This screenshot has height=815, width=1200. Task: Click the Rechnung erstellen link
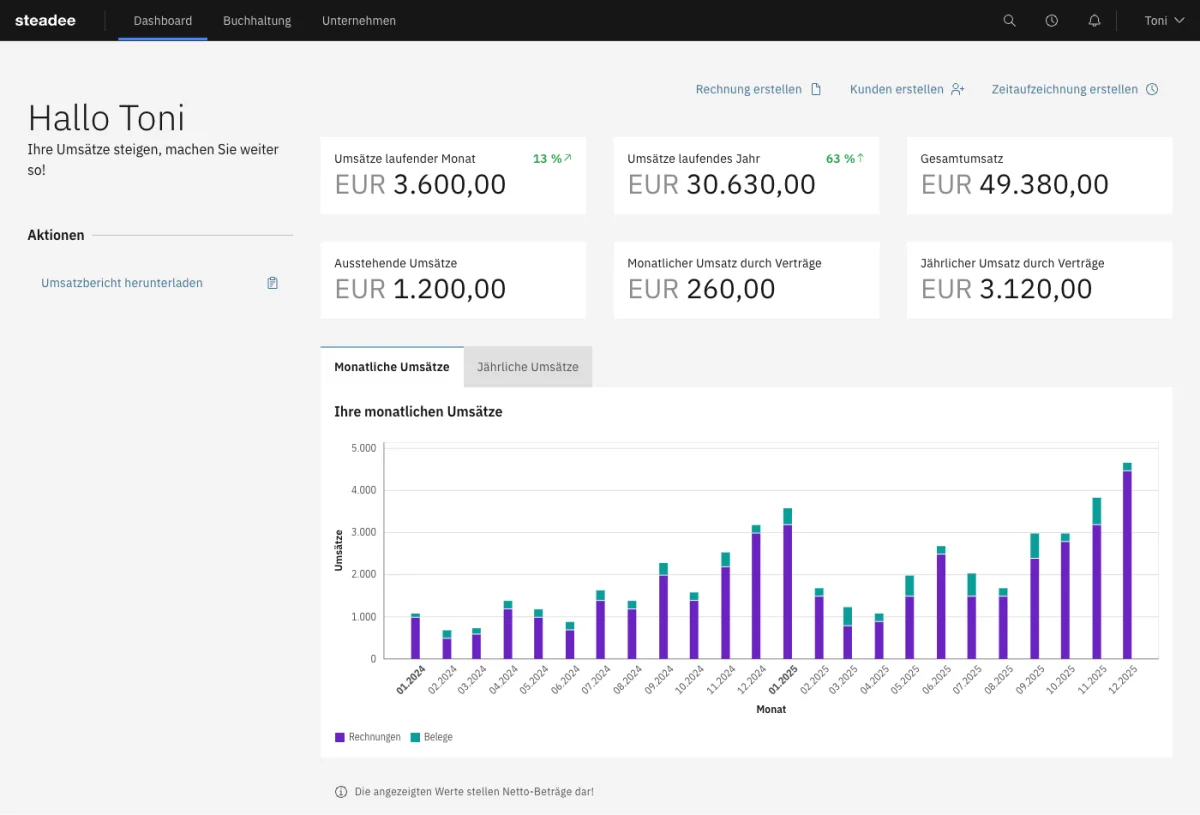749,89
